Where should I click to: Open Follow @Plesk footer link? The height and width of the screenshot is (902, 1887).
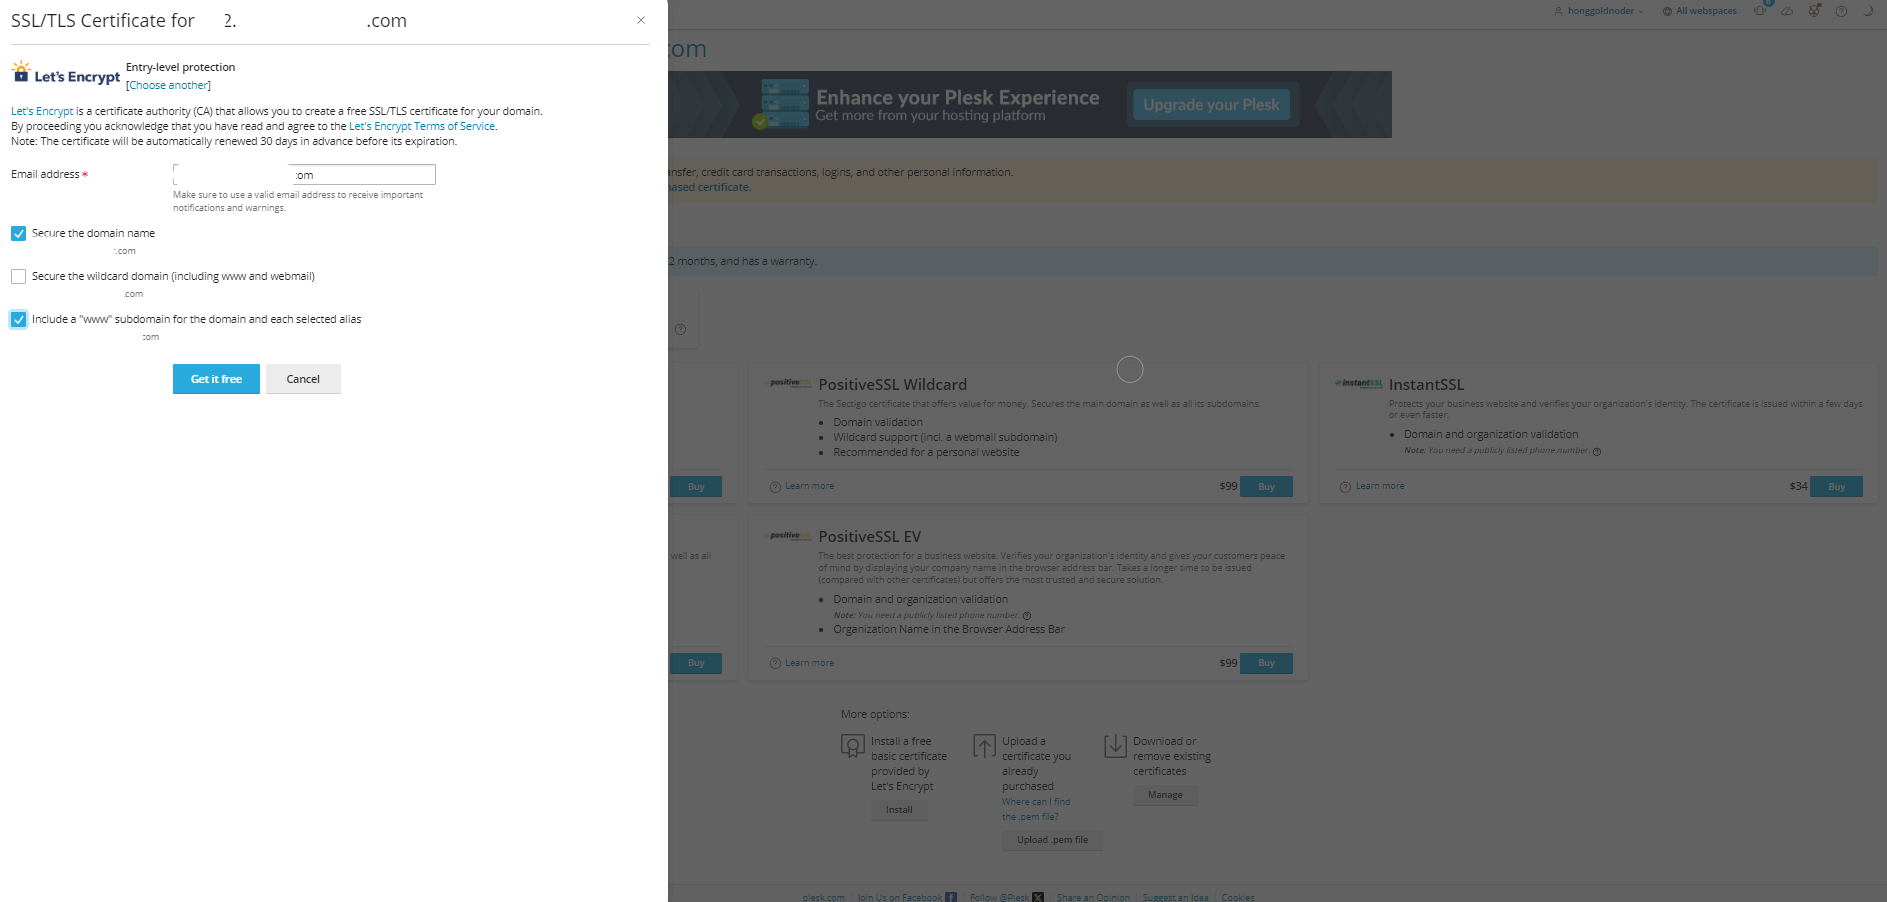[999, 897]
